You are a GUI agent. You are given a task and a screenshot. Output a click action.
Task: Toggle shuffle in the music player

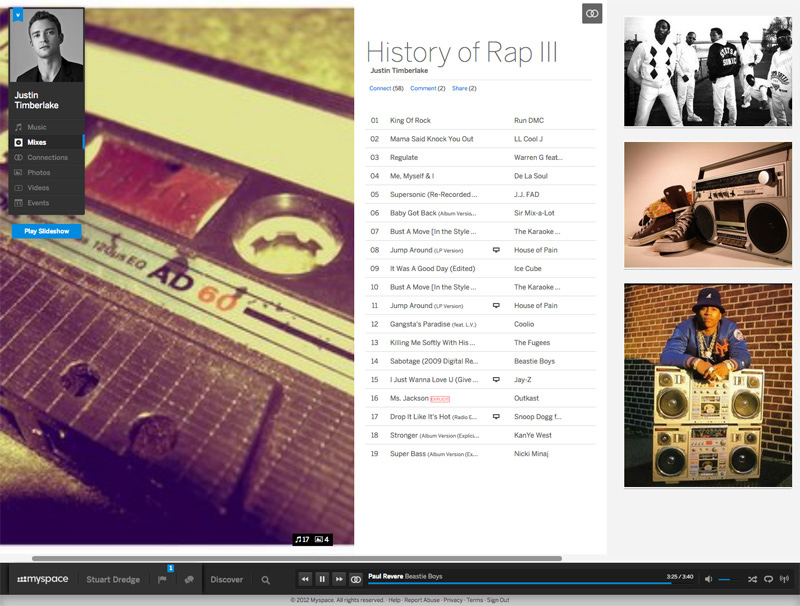[x=752, y=579]
